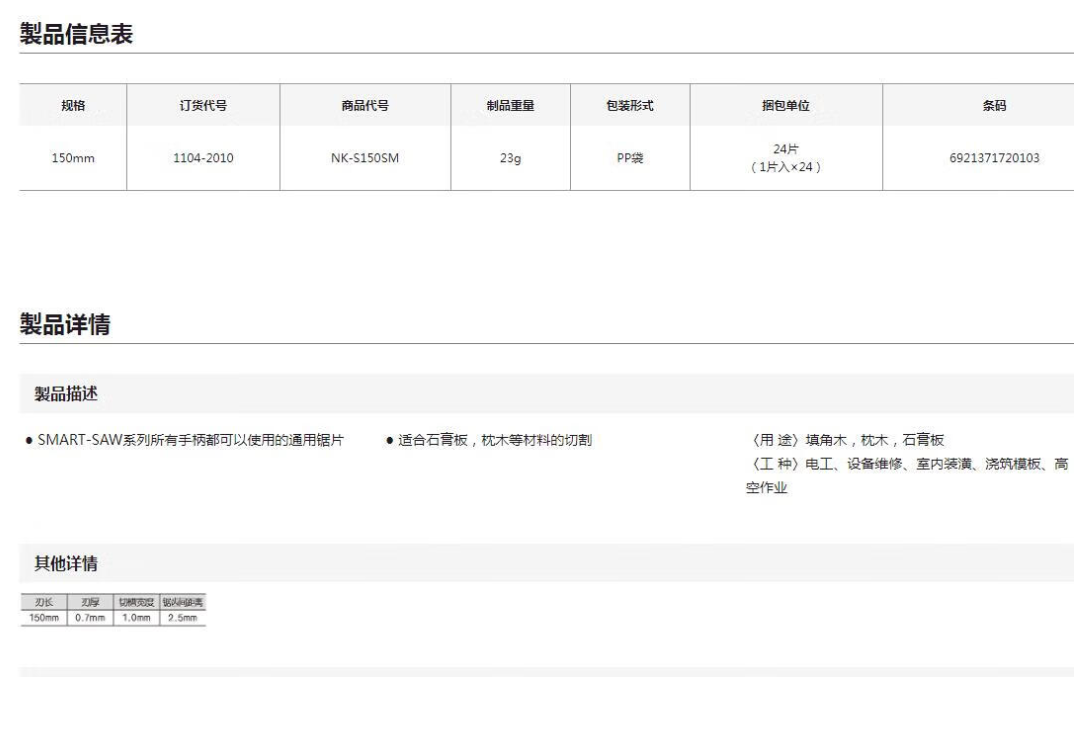Click the 23g weight value

(510, 158)
